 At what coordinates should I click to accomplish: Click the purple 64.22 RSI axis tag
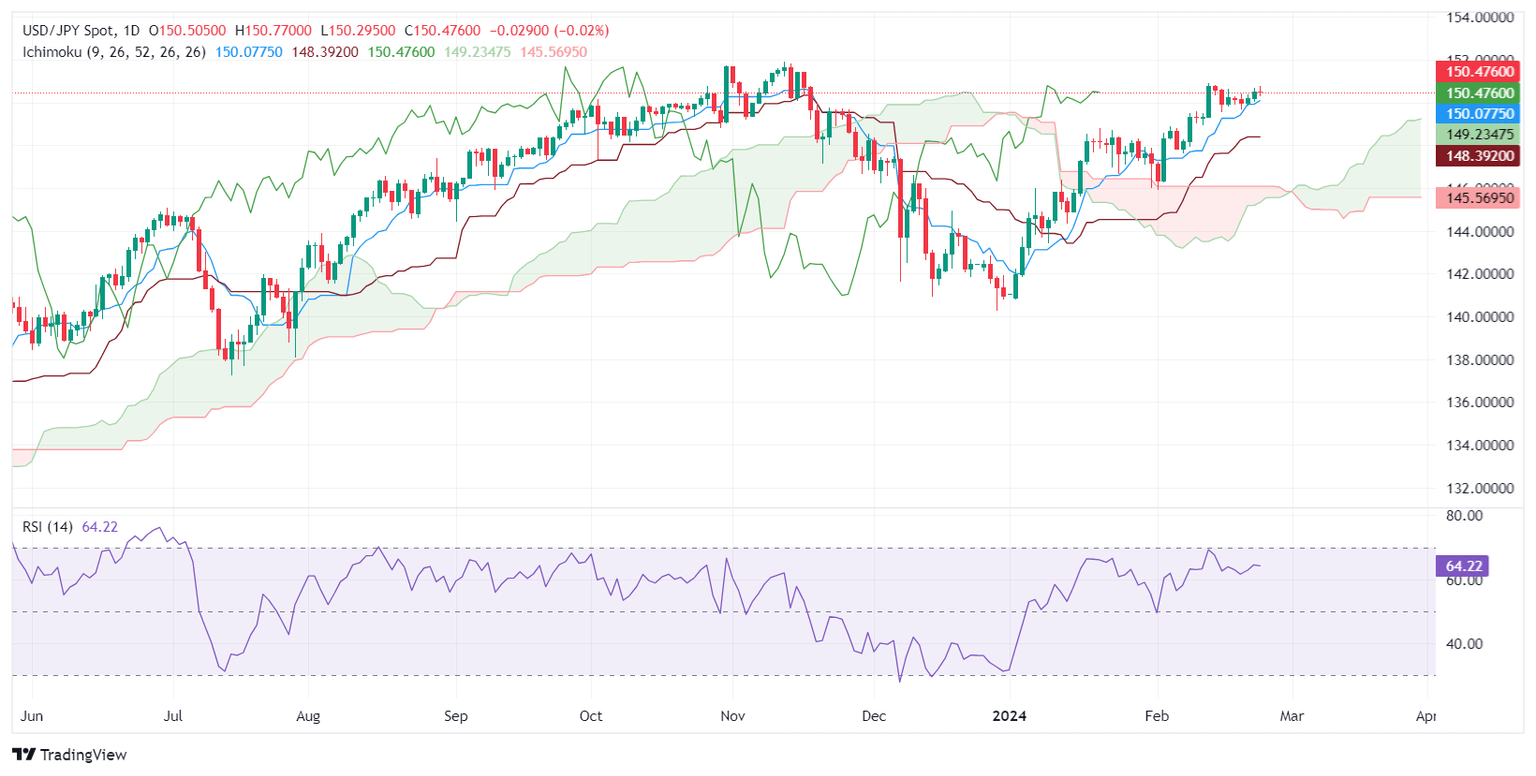[1462, 566]
